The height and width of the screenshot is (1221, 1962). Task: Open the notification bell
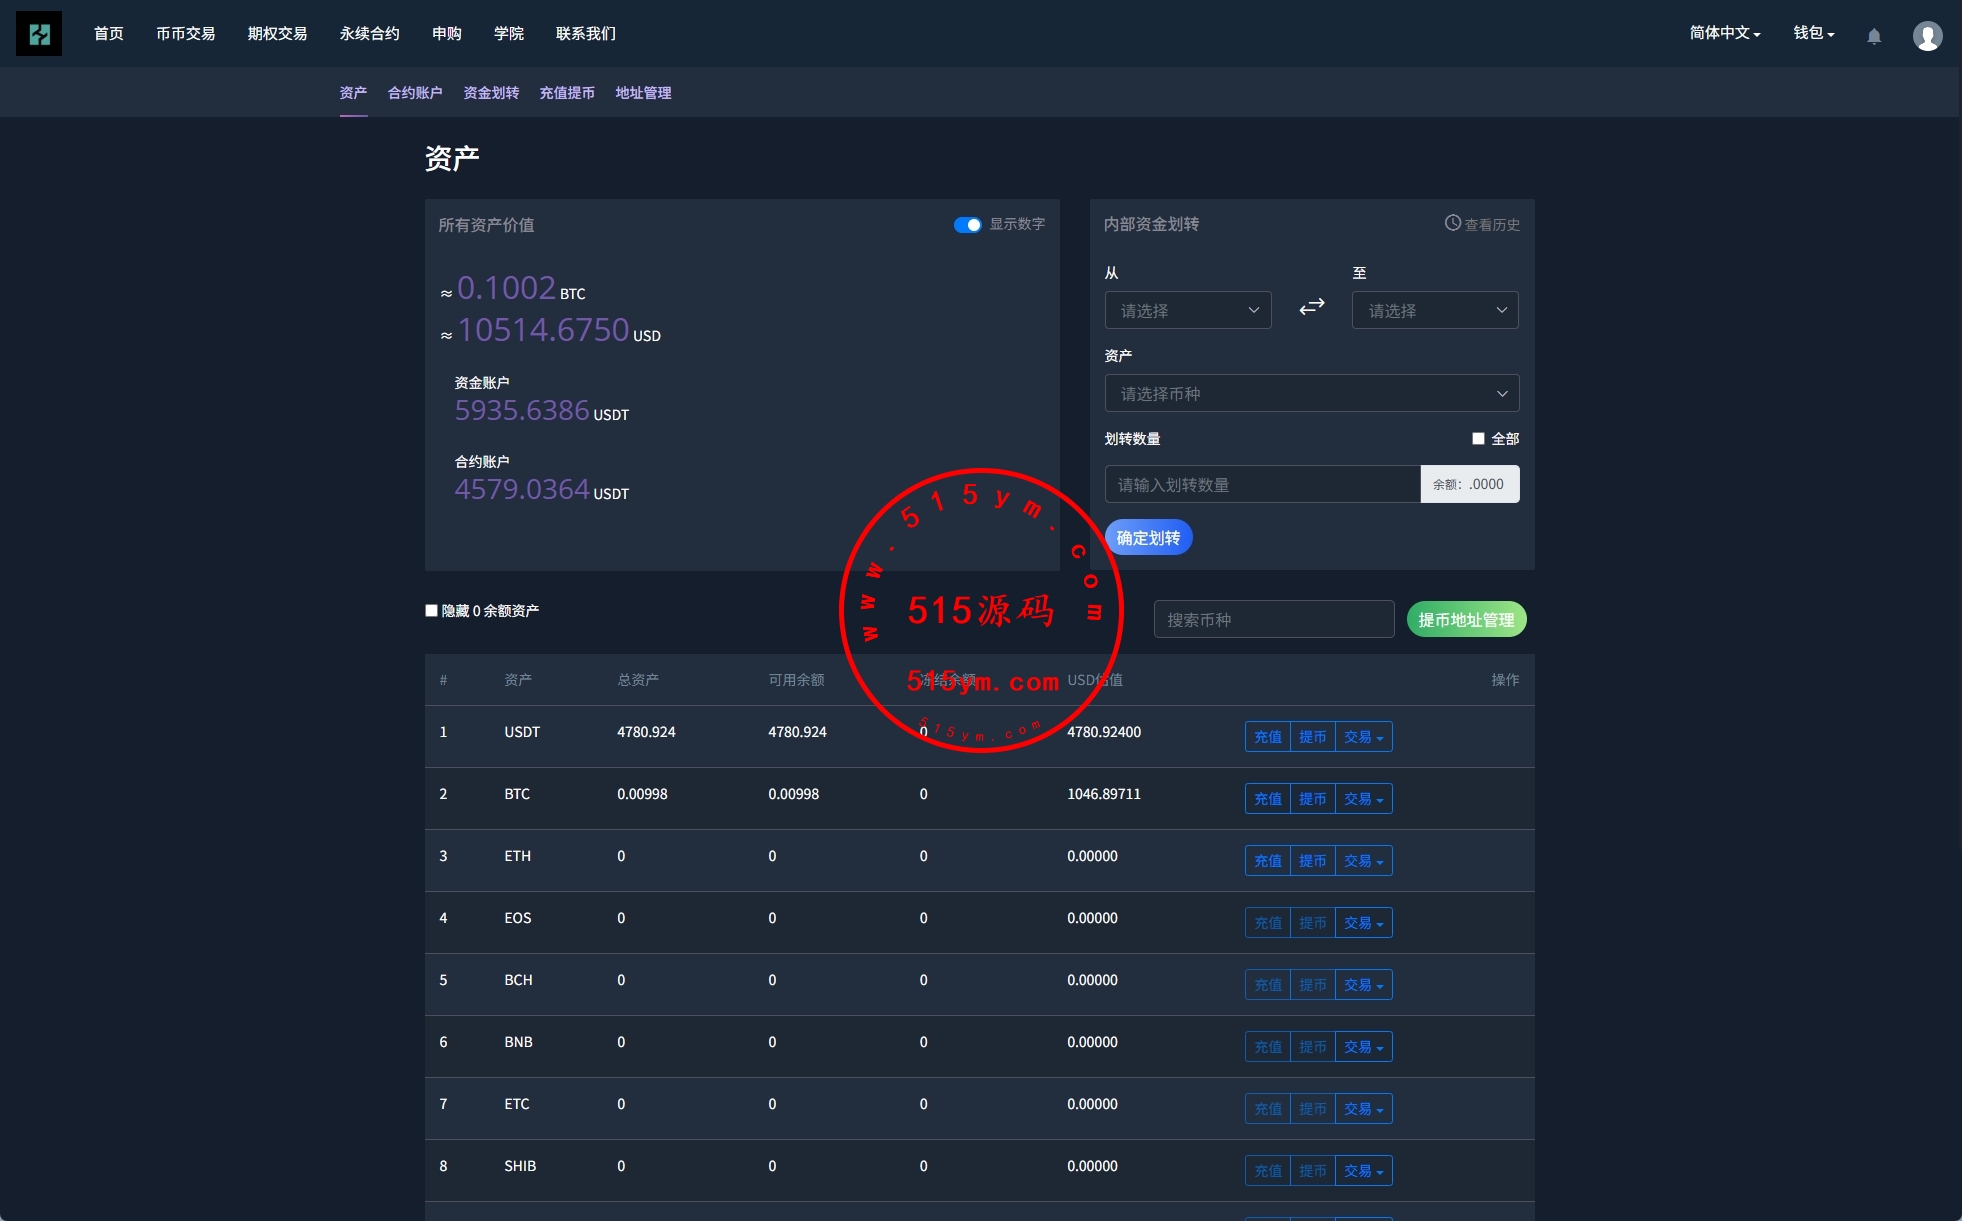pyautogui.click(x=1874, y=36)
